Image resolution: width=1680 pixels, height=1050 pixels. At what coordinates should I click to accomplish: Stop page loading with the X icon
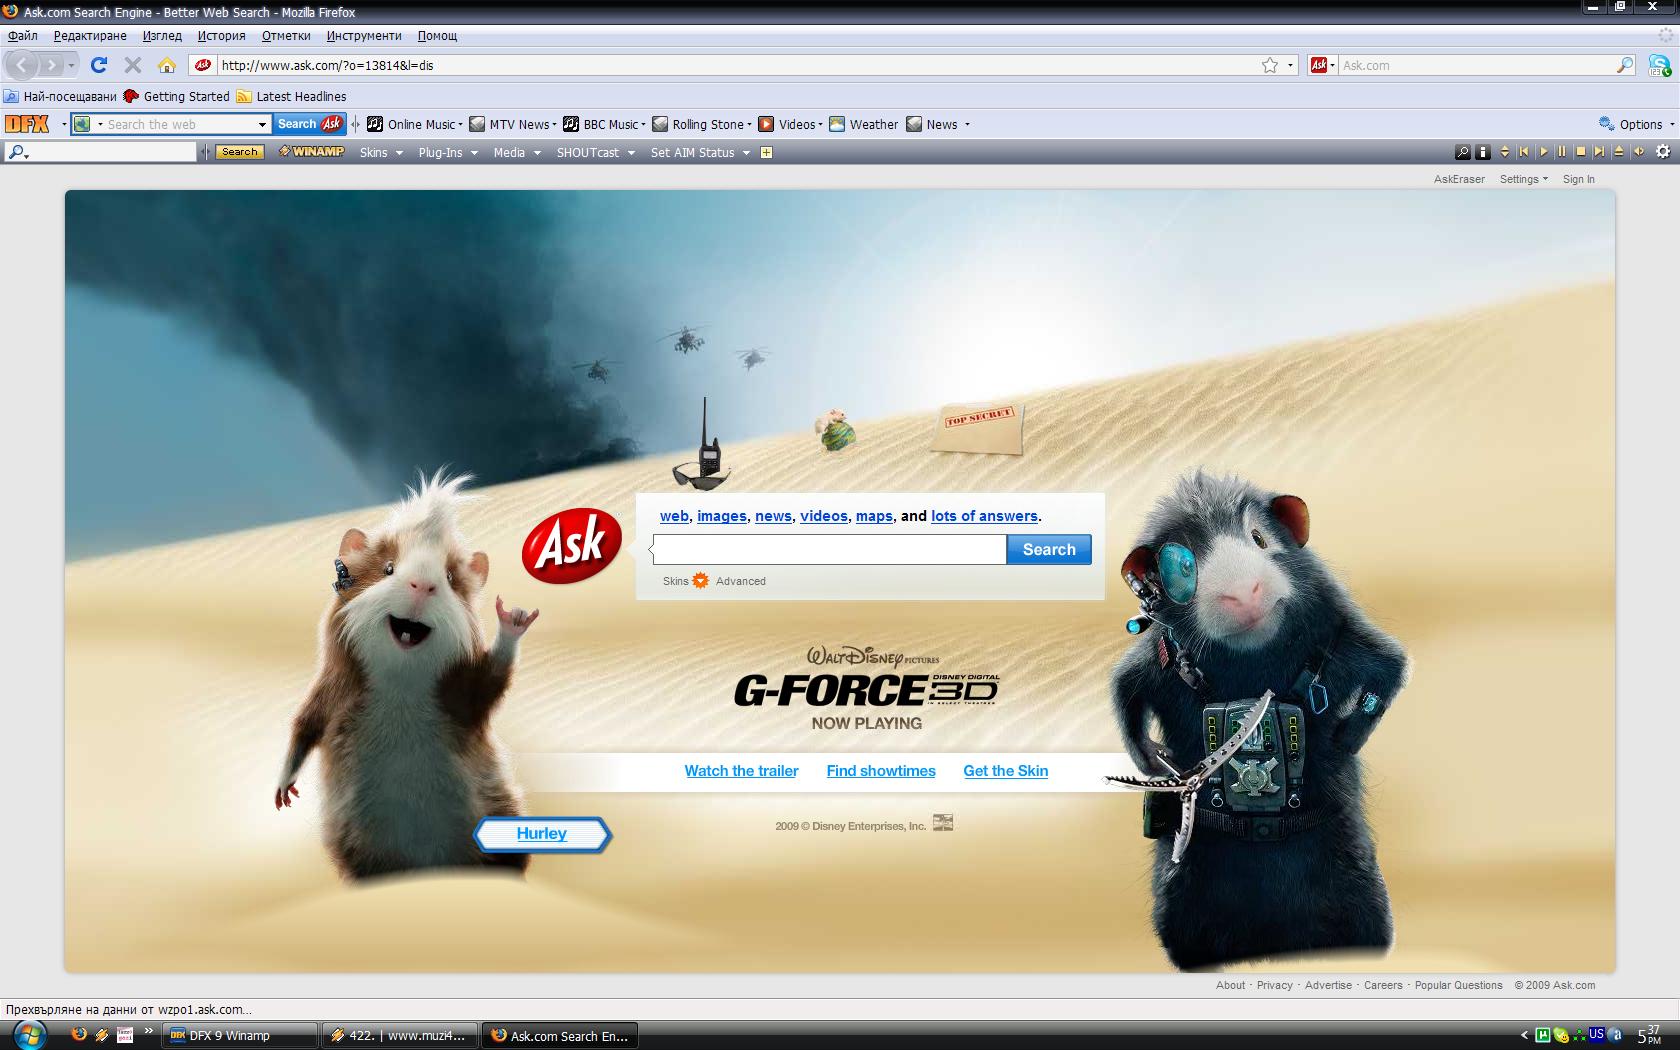coord(132,65)
